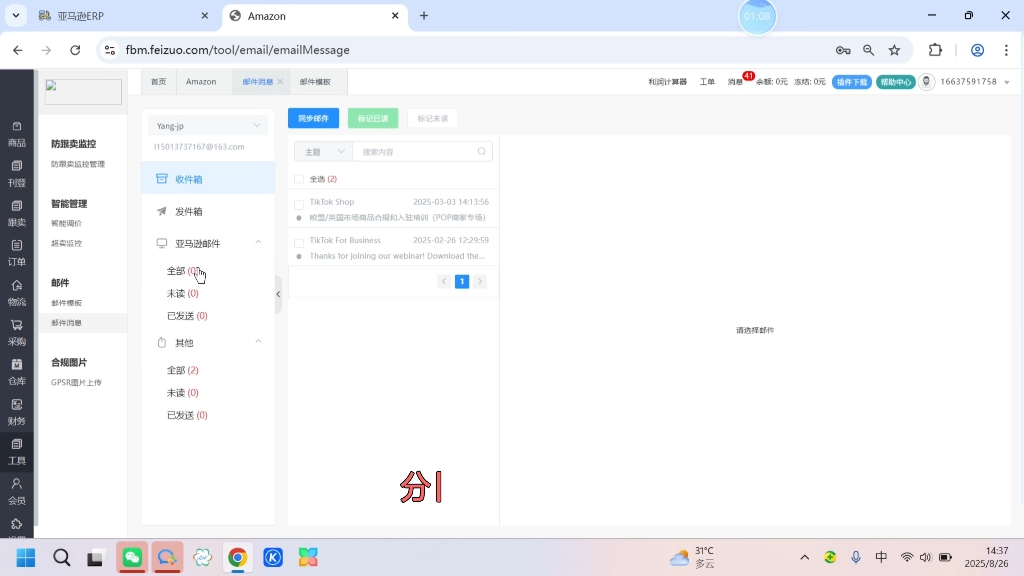Open Chrome's tab search dropdown arrow
1024x576 pixels.
click(x=16, y=15)
